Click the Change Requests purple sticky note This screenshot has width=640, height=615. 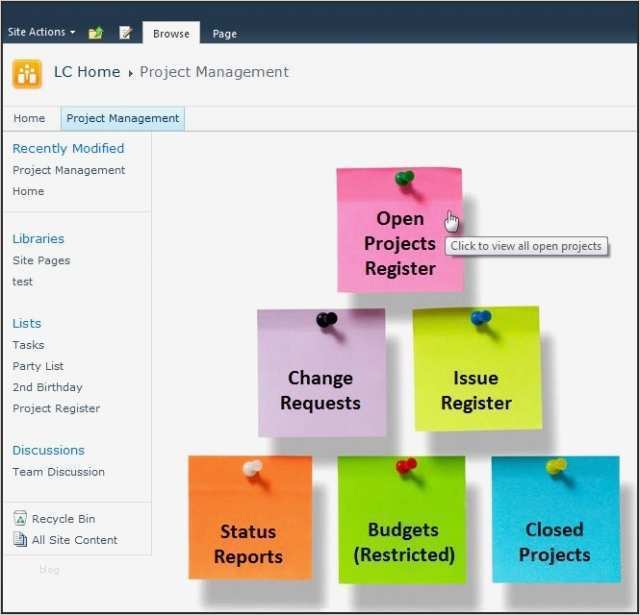point(320,389)
